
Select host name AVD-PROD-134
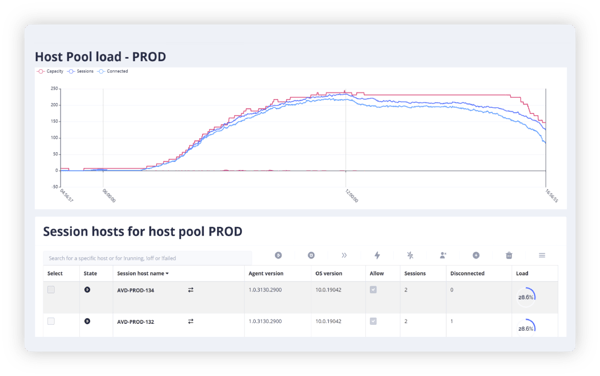point(135,290)
